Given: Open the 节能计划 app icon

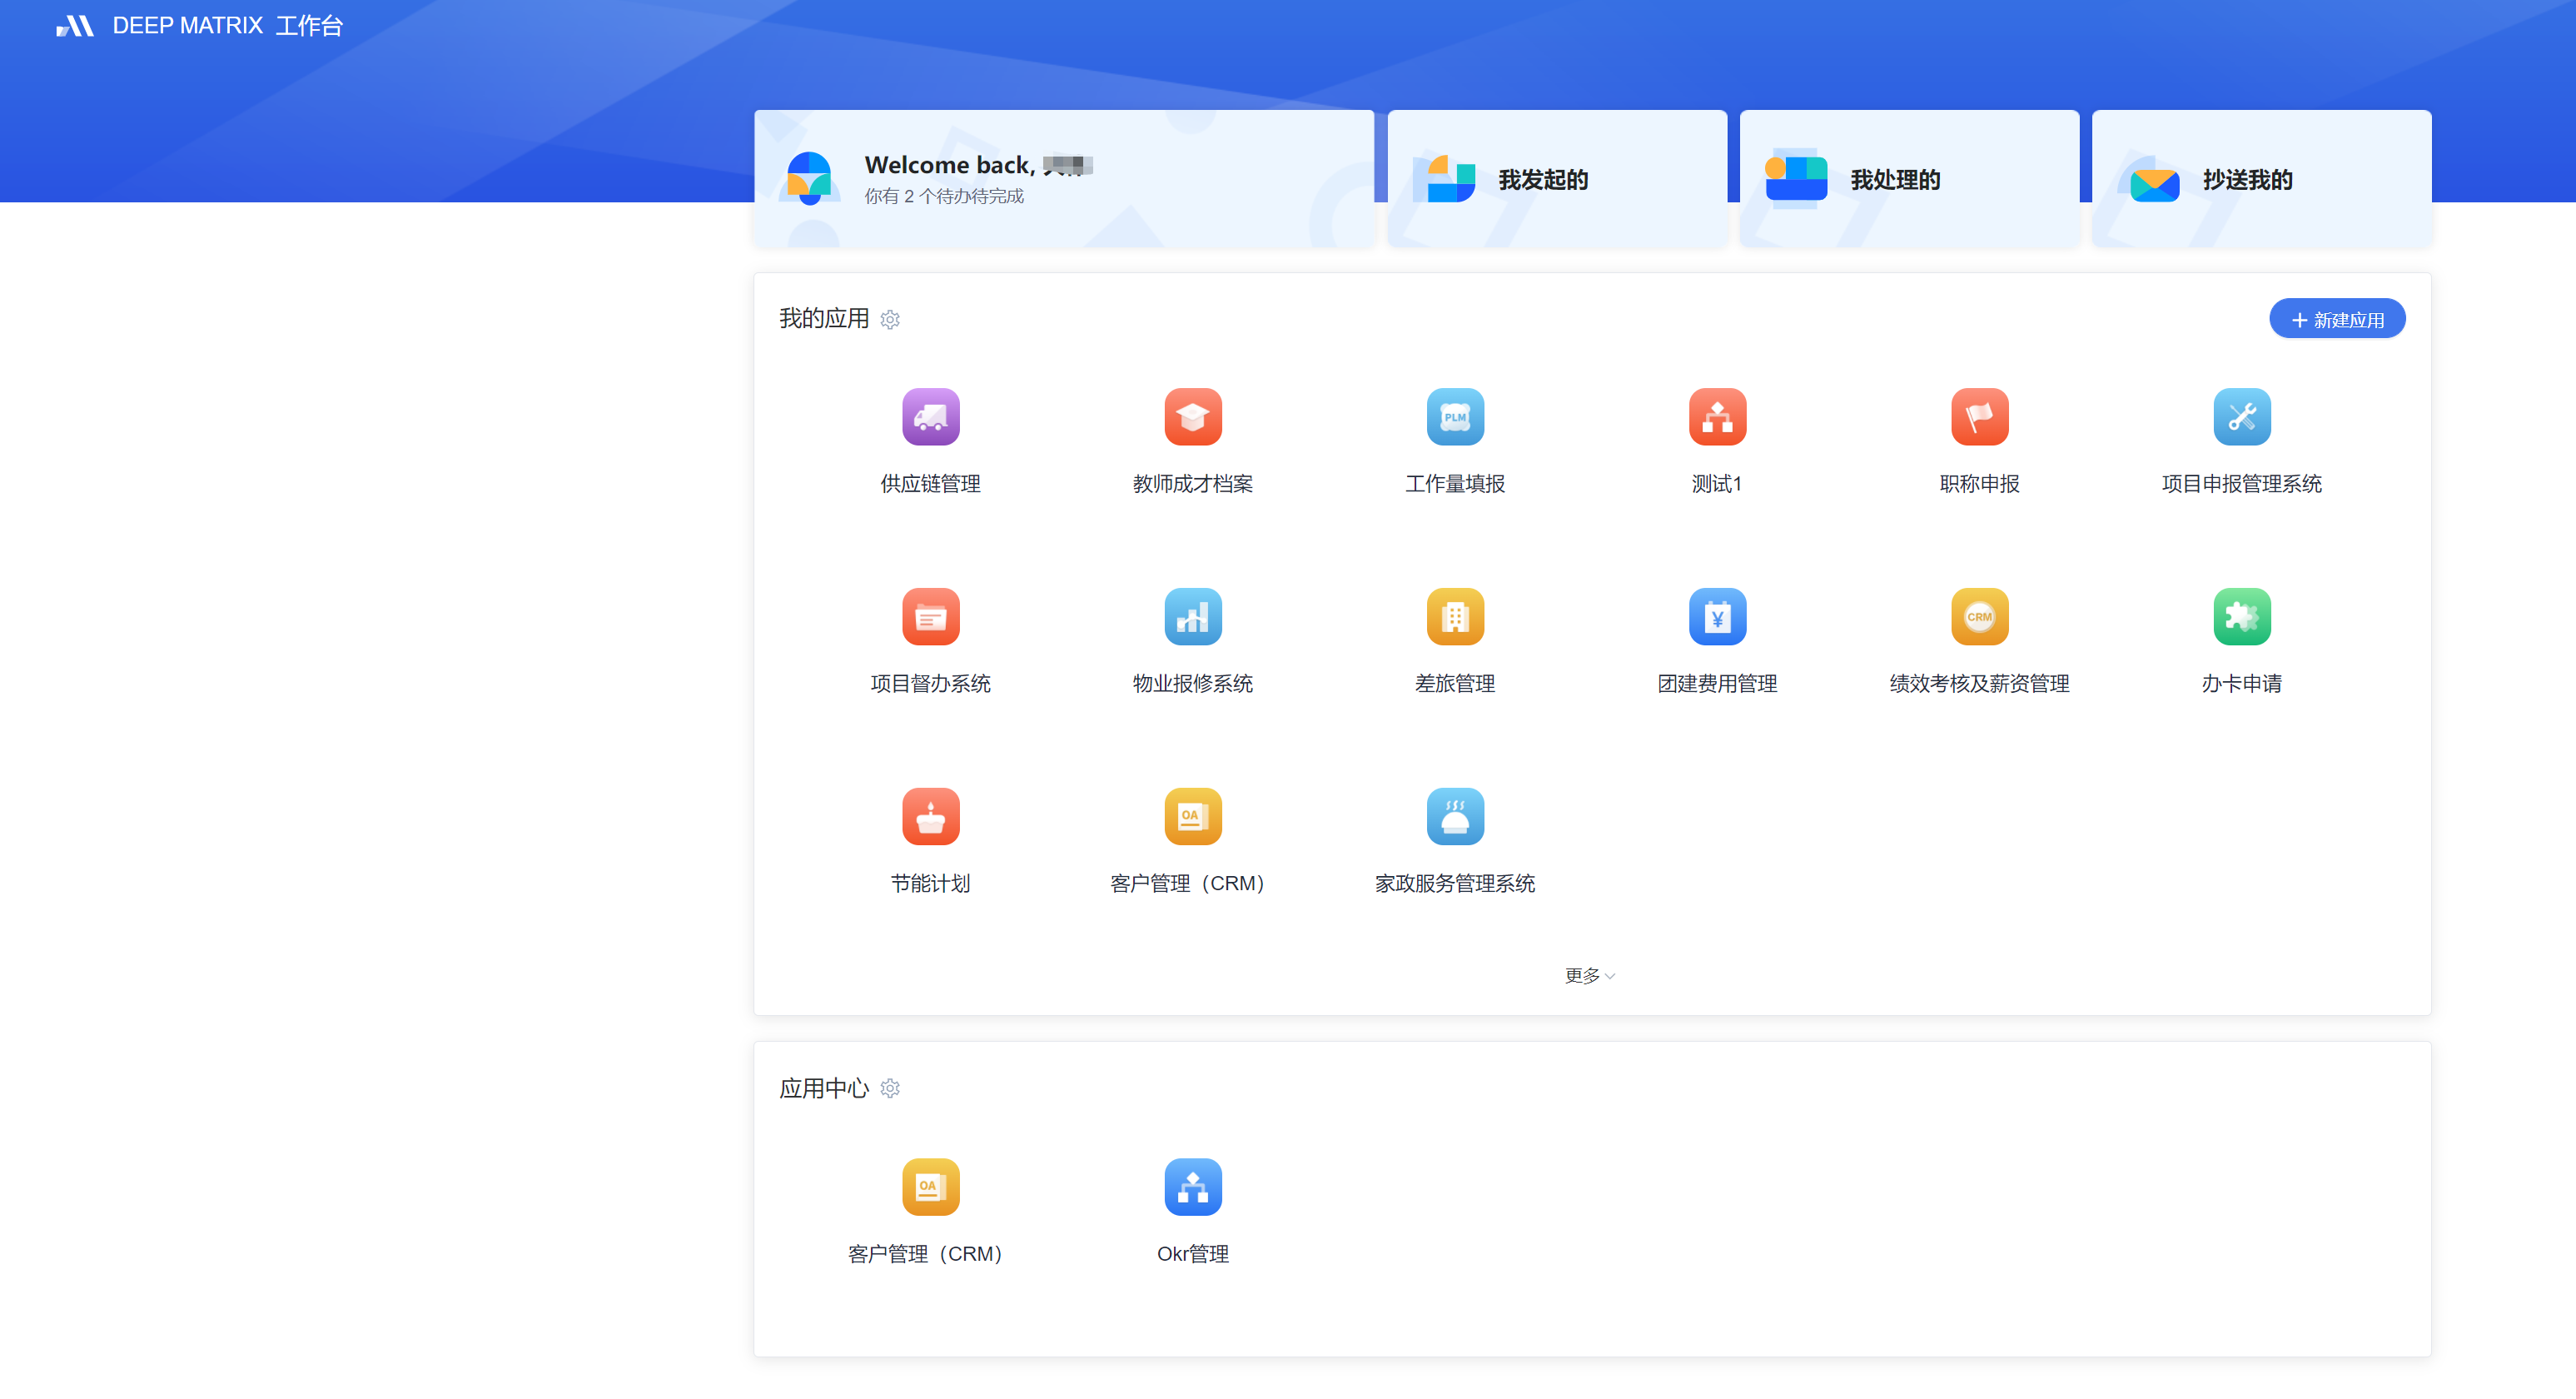Looking at the screenshot, I should click(x=930, y=816).
